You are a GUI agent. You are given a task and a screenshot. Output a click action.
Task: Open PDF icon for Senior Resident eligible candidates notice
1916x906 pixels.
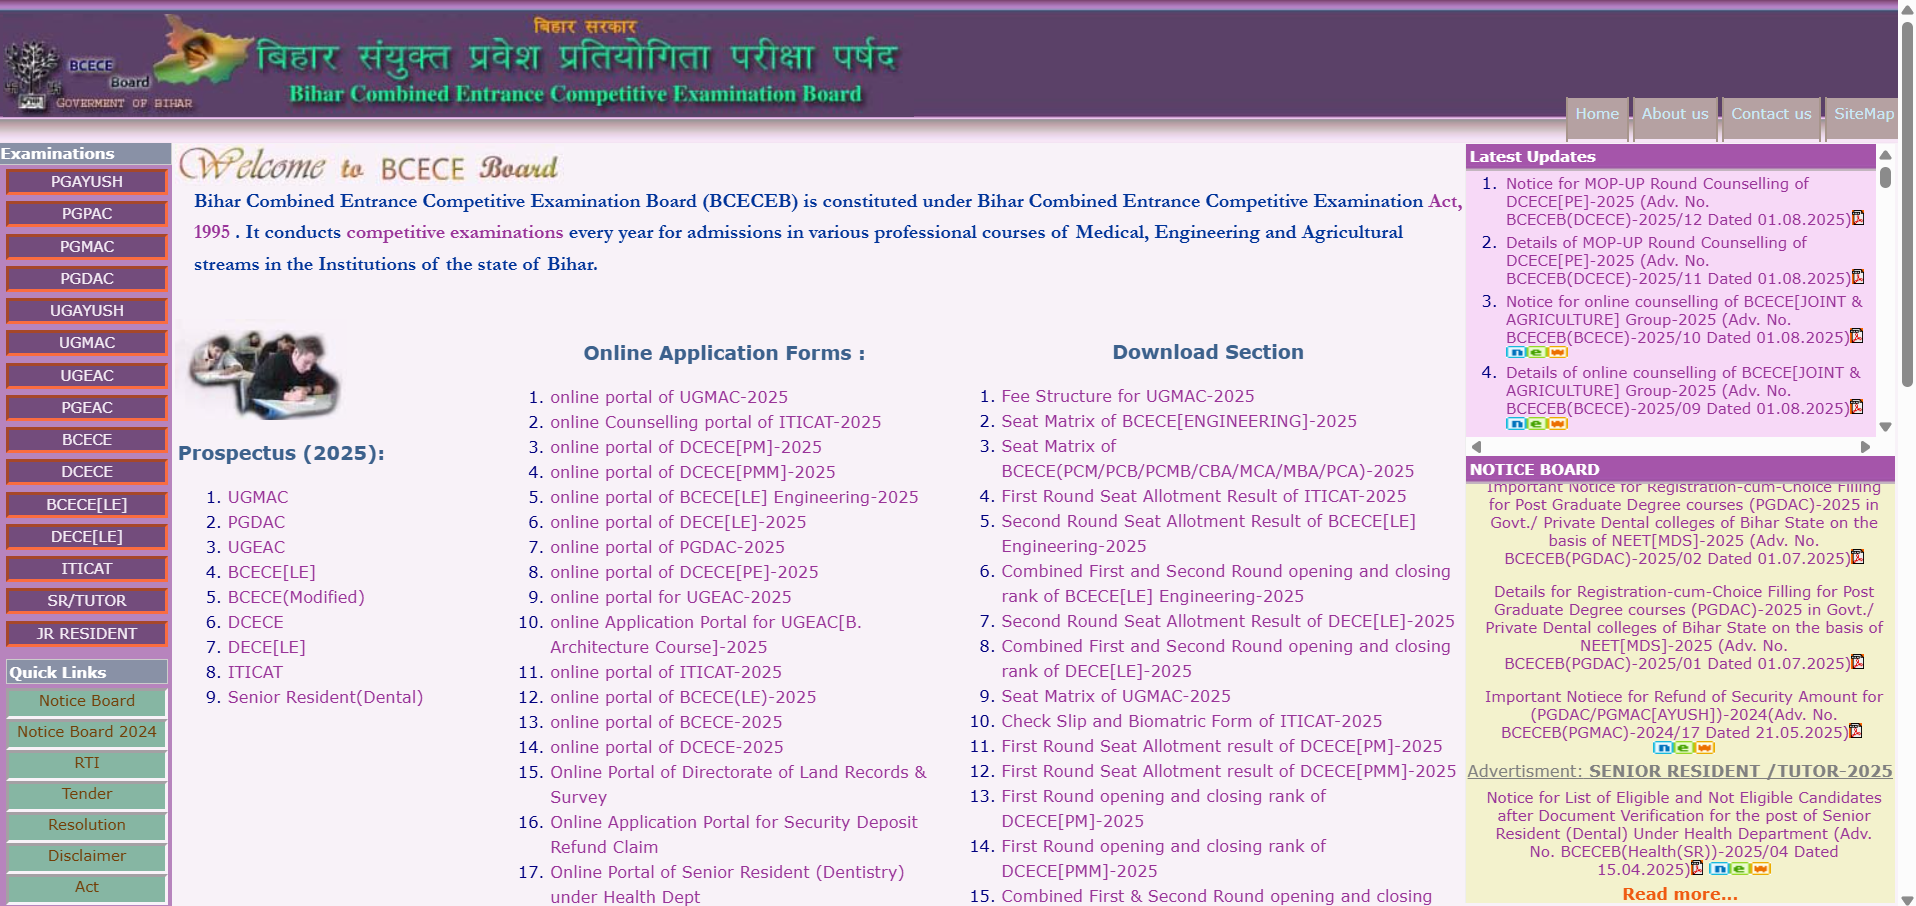click(1697, 868)
